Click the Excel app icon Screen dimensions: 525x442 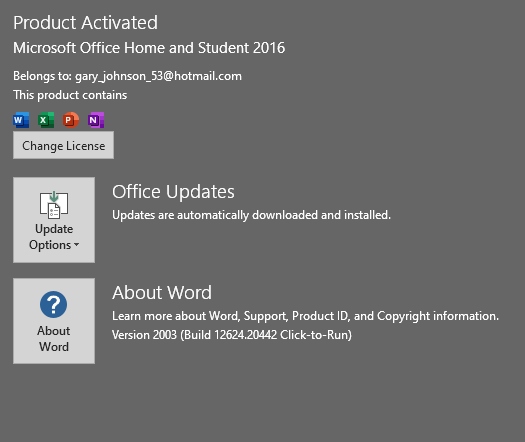pyautogui.click(x=46, y=120)
